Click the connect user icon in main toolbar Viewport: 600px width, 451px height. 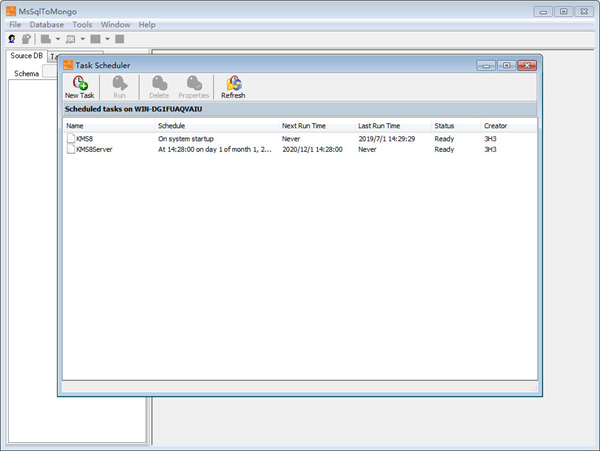coord(12,39)
